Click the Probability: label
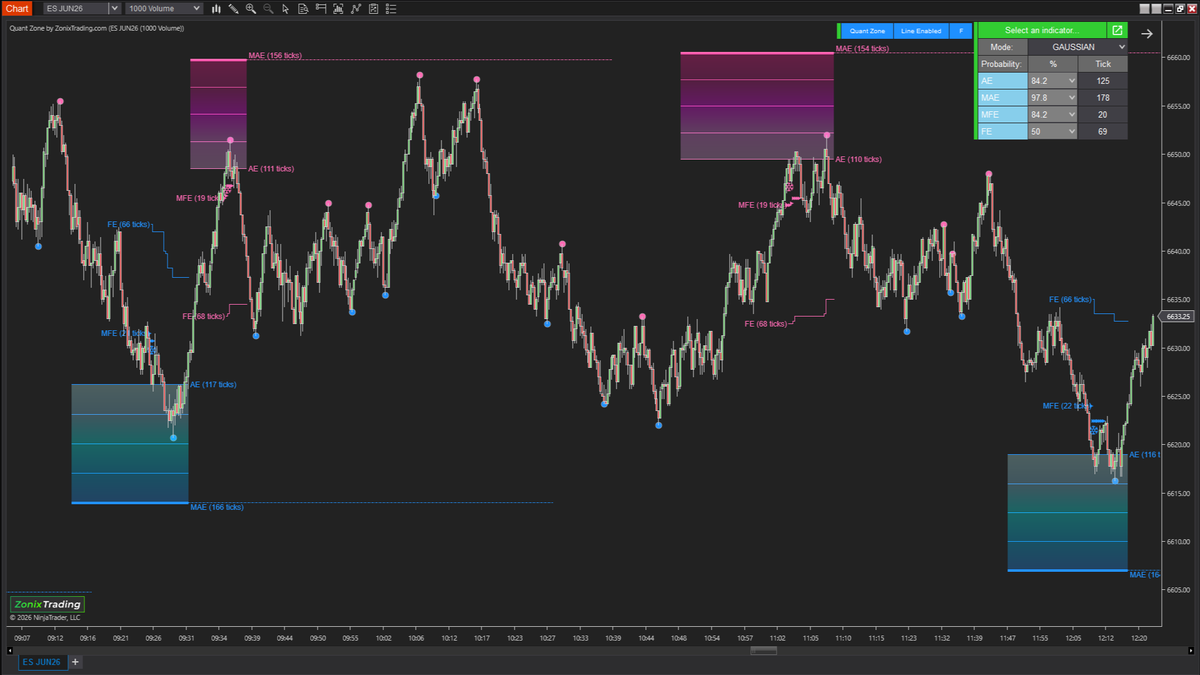 1003,64
